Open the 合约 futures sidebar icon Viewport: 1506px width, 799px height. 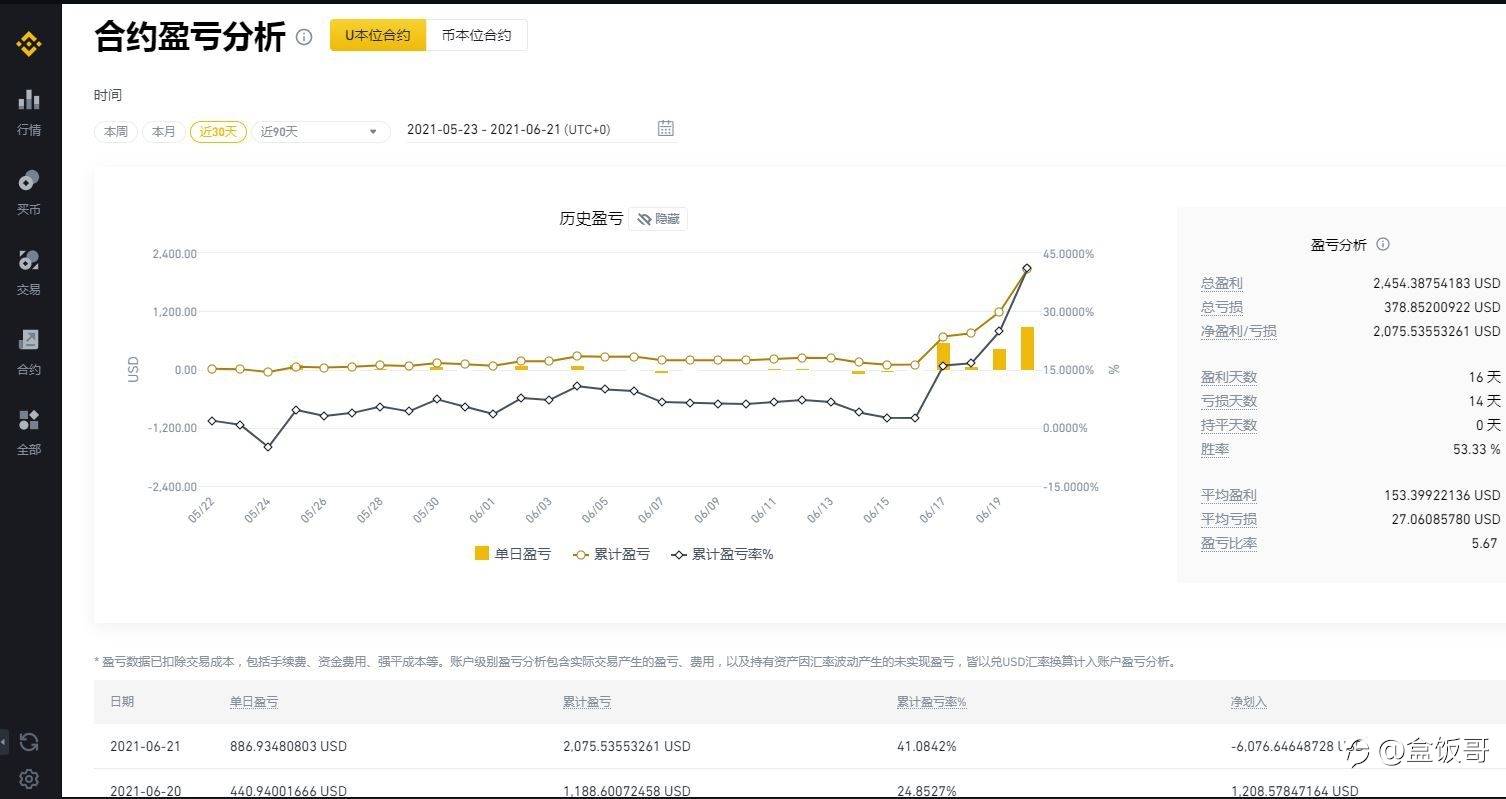(x=29, y=350)
